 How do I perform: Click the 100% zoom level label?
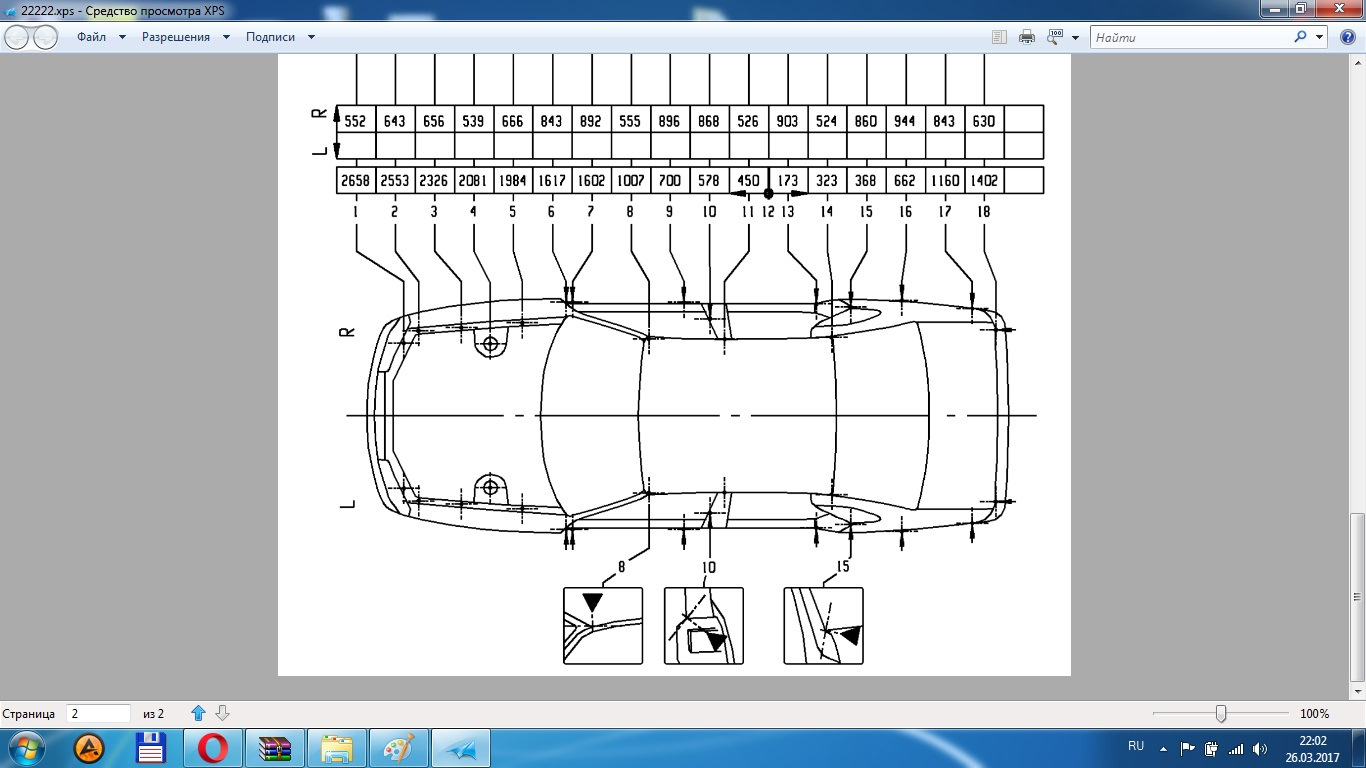point(1314,714)
